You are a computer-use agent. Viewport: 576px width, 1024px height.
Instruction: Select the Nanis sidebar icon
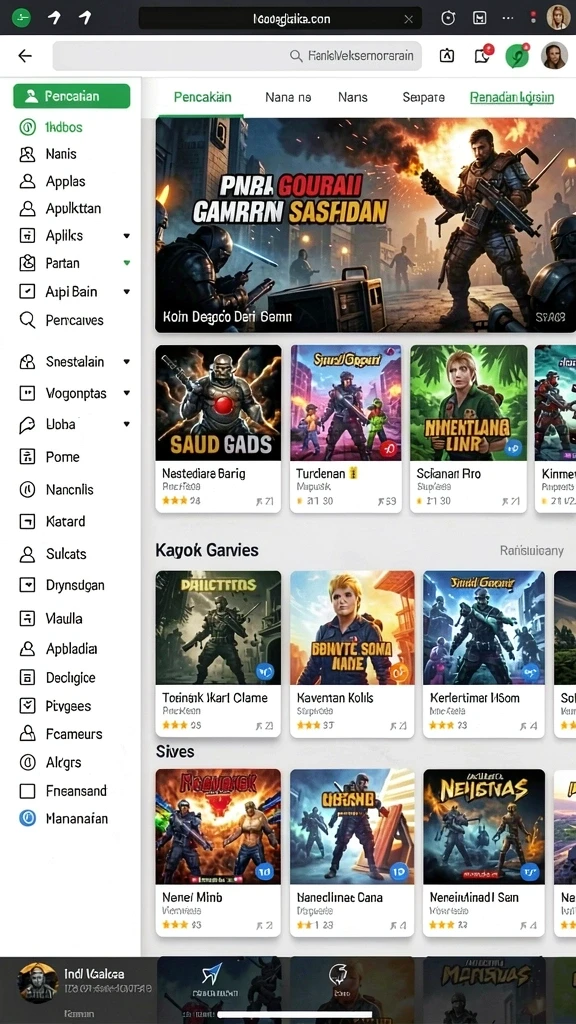[x=27, y=154]
